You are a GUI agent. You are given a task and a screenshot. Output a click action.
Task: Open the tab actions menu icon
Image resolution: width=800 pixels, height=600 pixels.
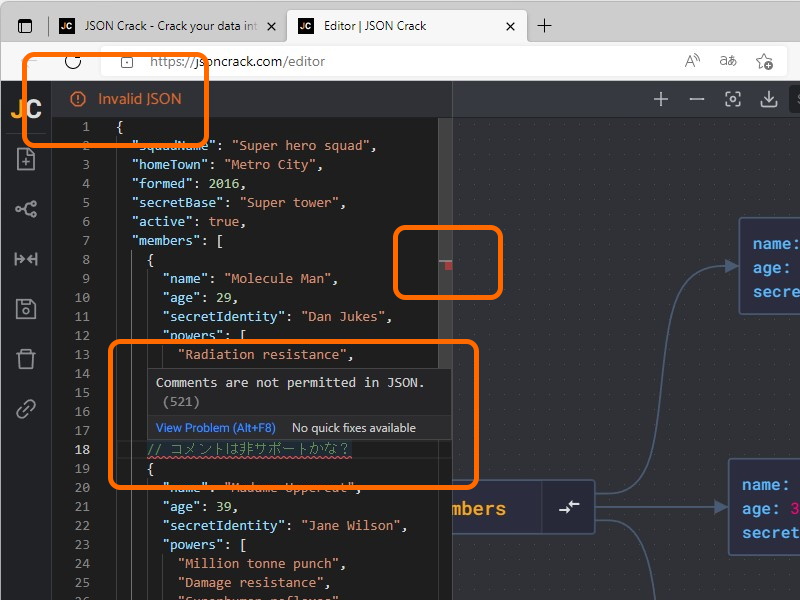click(24, 26)
